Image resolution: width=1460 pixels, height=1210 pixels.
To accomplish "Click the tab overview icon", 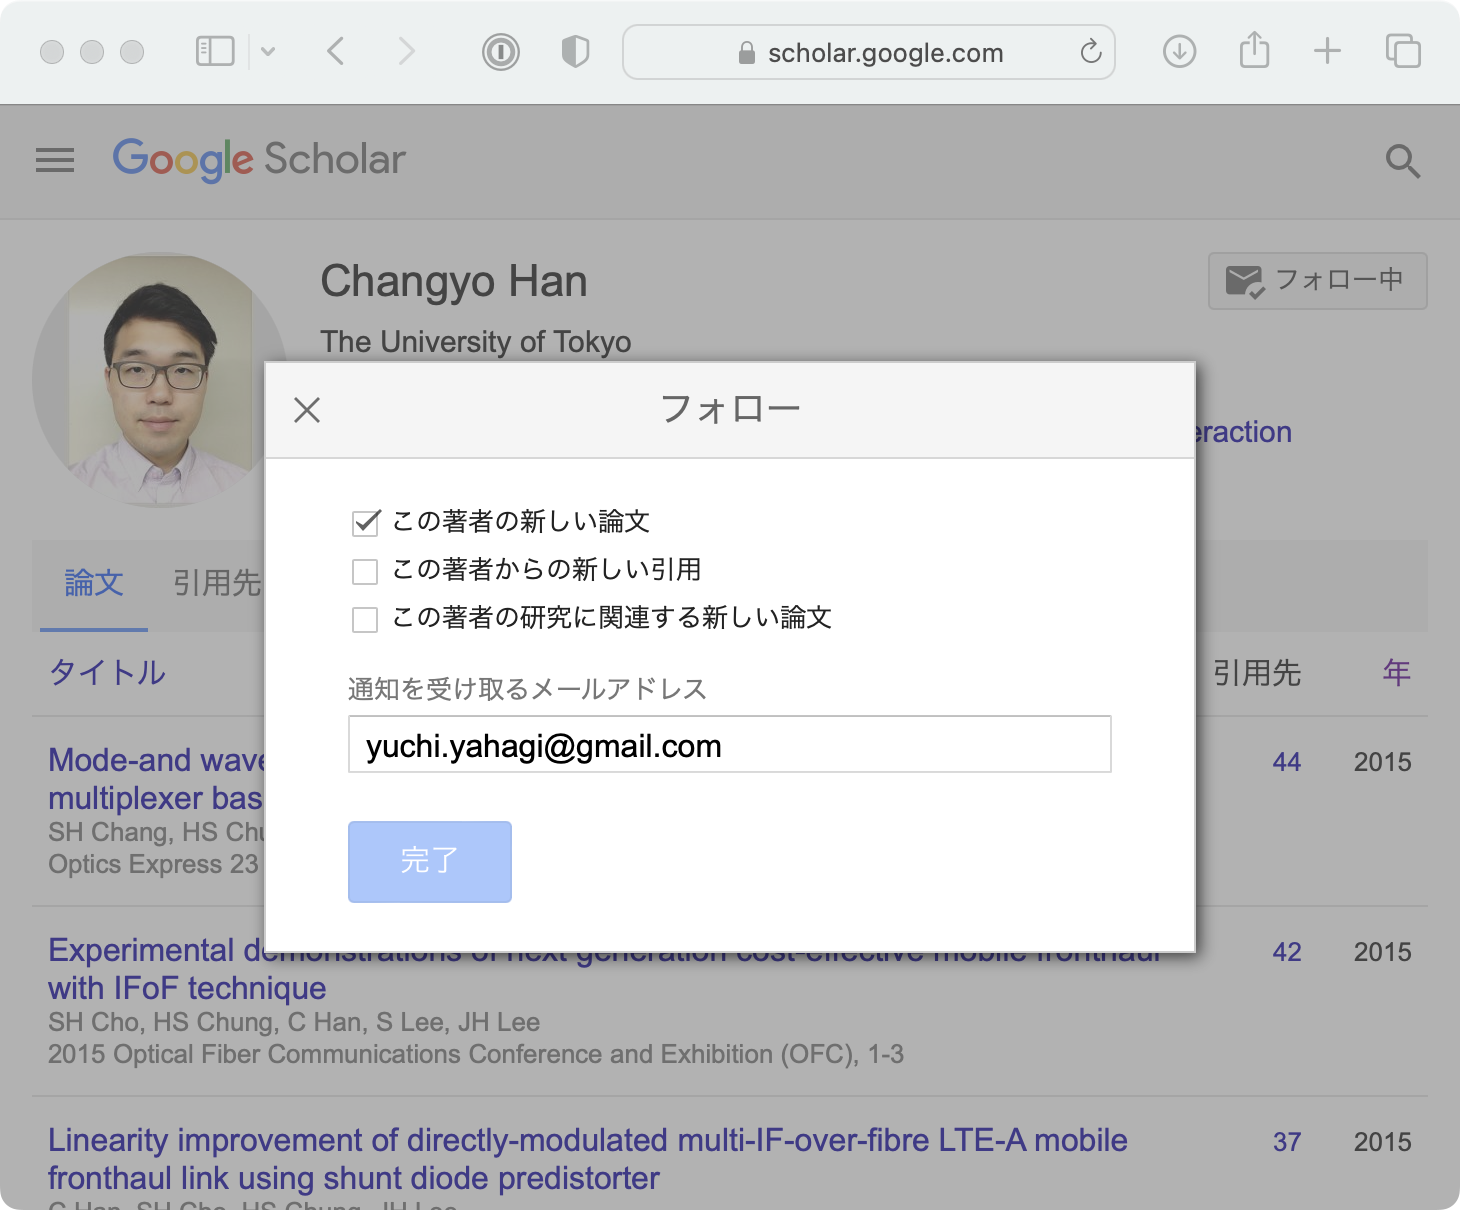I will [x=1402, y=51].
